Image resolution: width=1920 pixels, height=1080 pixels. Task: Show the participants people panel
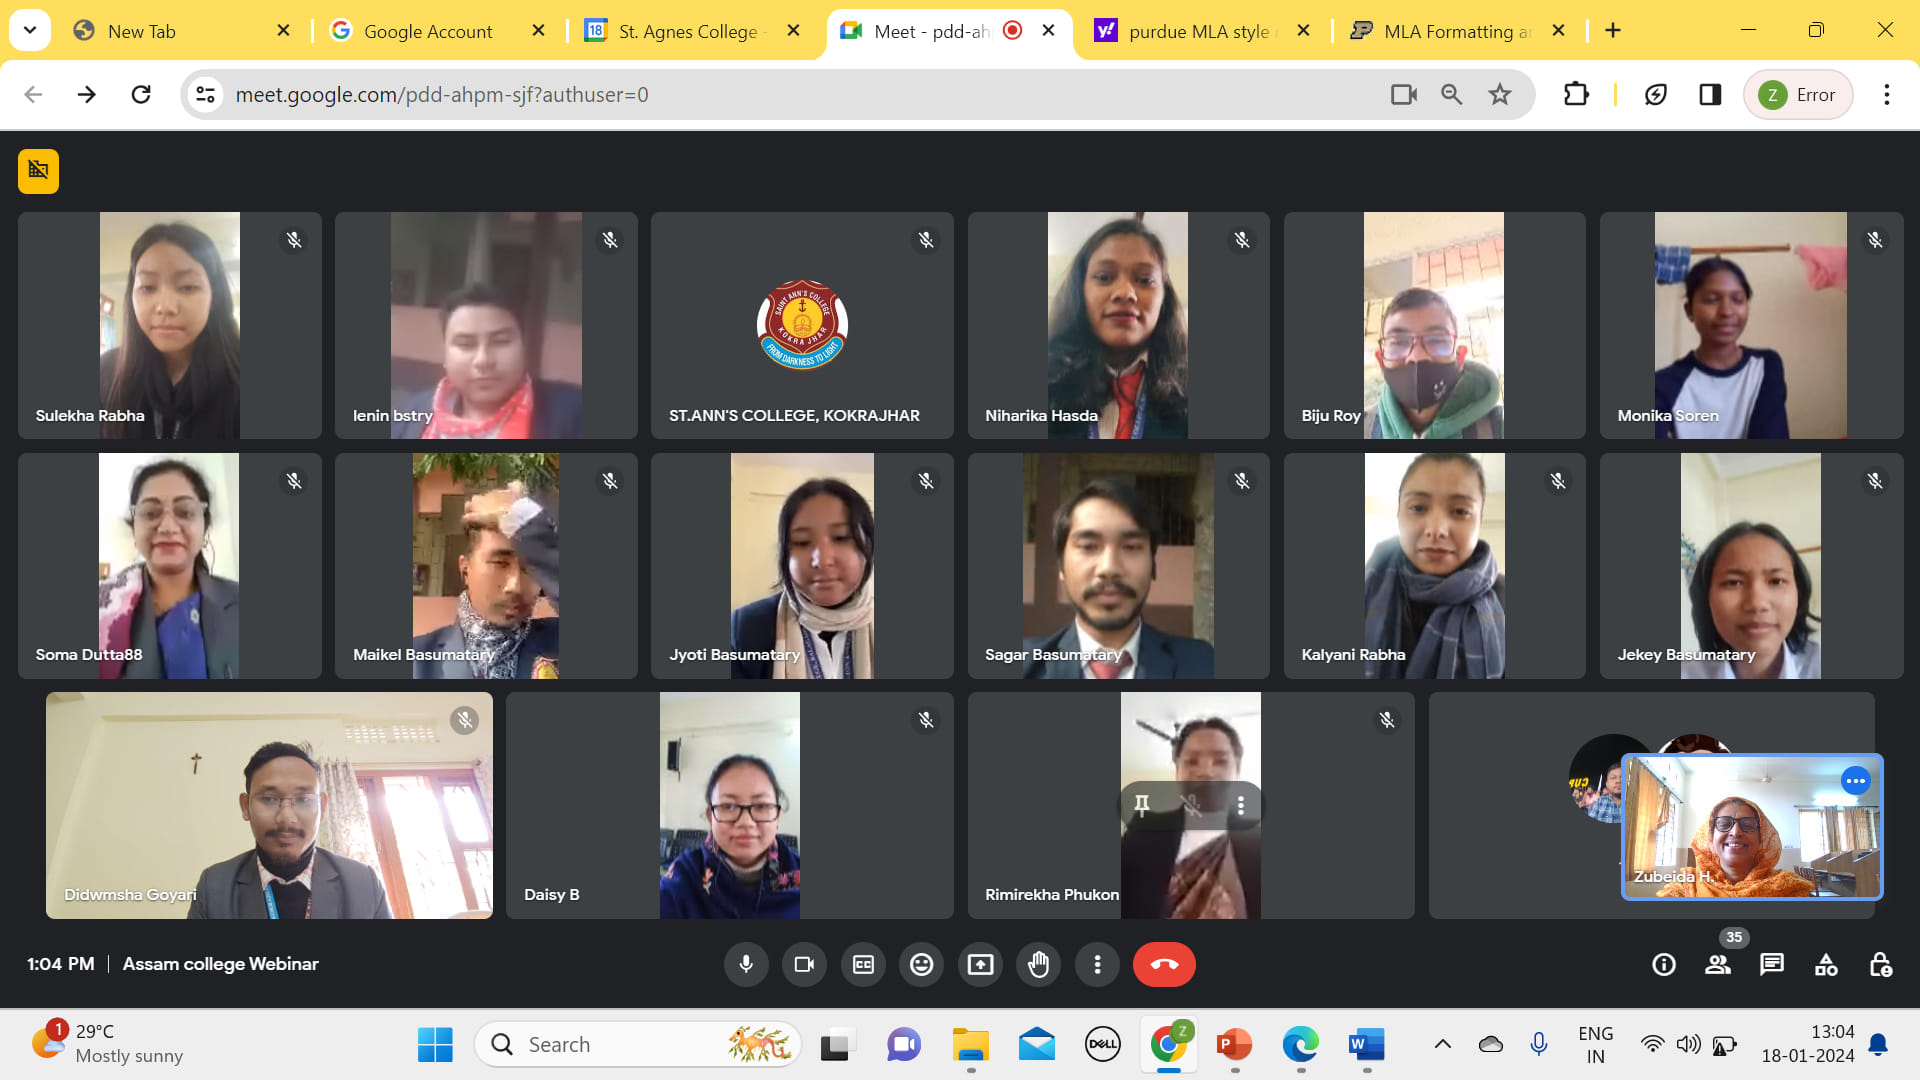point(1718,964)
